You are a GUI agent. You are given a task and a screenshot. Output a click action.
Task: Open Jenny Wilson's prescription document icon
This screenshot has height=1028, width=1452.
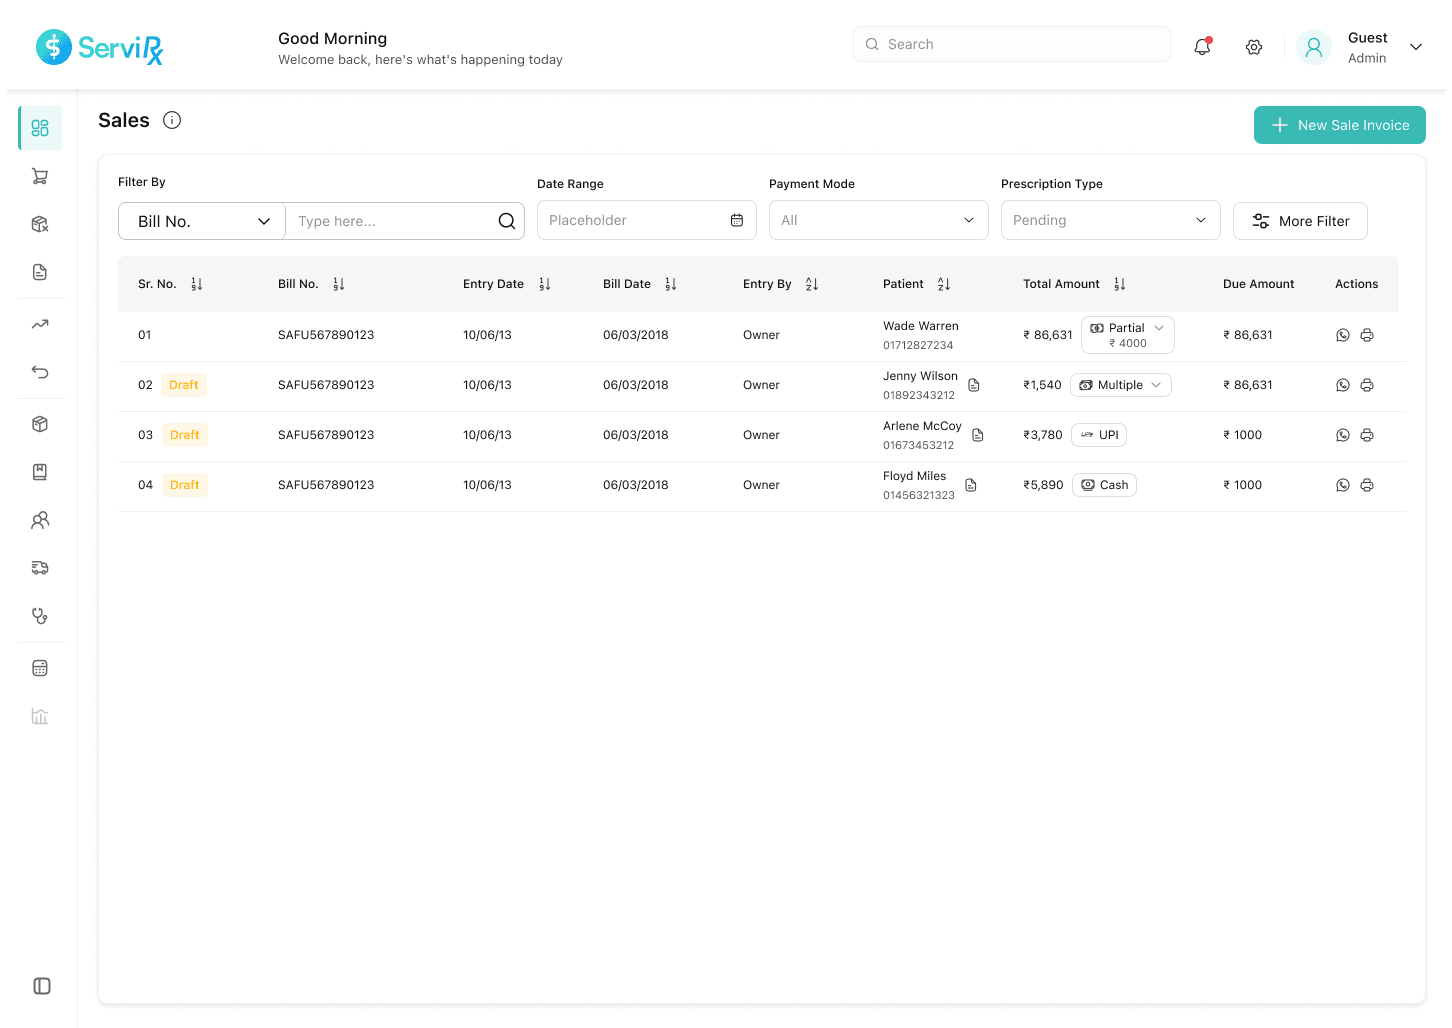[x=974, y=385]
